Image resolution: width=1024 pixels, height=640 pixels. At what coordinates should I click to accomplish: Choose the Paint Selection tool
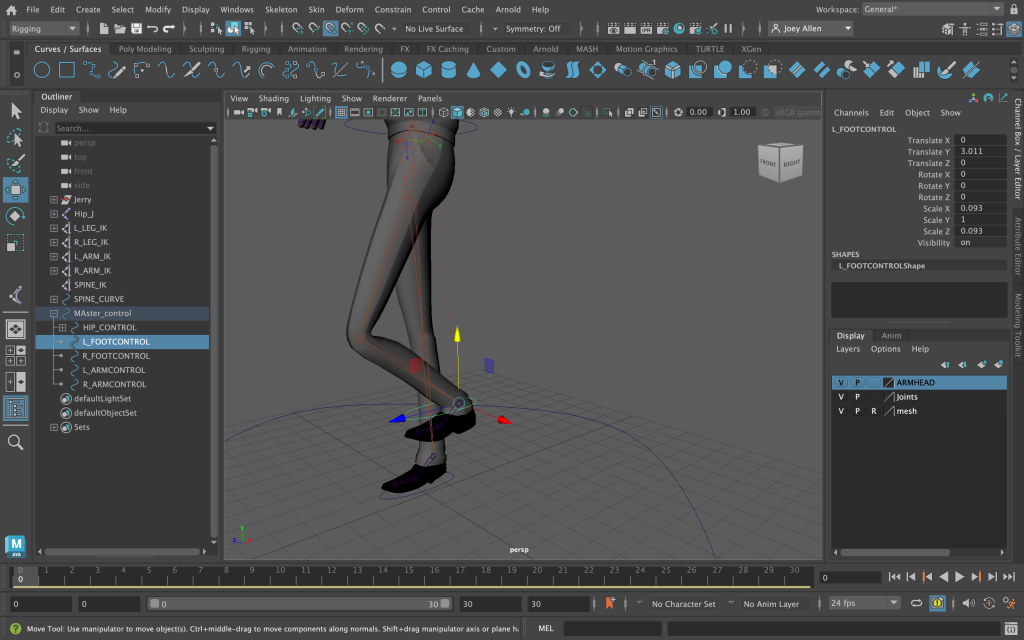16,163
